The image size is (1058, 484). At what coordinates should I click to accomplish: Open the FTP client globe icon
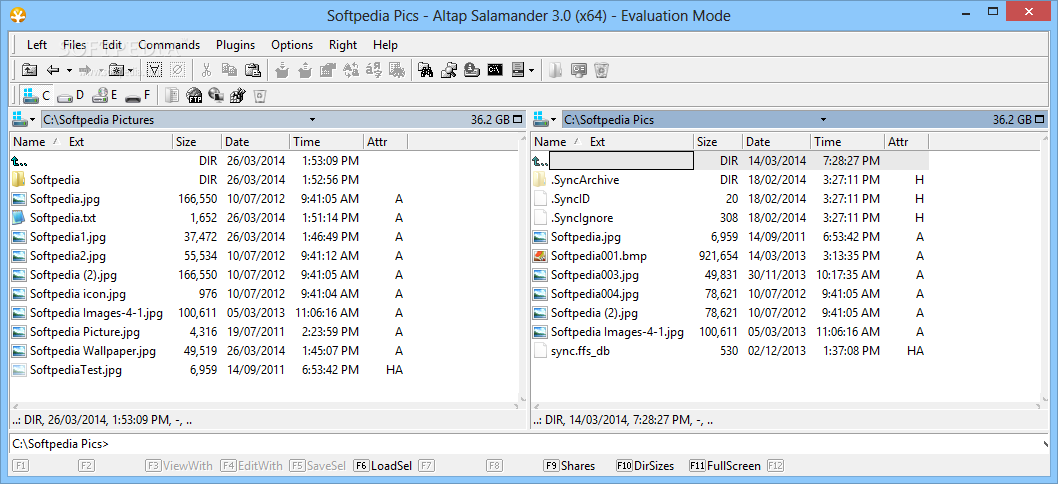[x=194, y=95]
